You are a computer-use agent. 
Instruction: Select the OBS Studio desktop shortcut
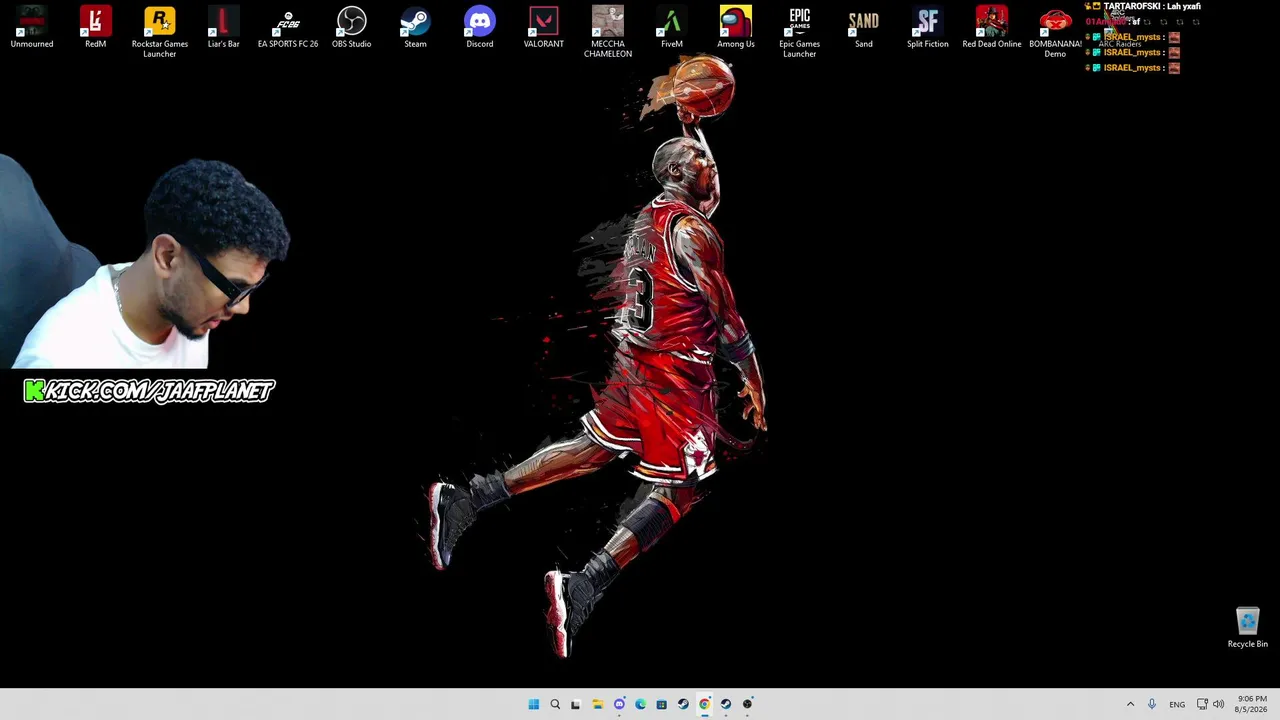pos(352,28)
